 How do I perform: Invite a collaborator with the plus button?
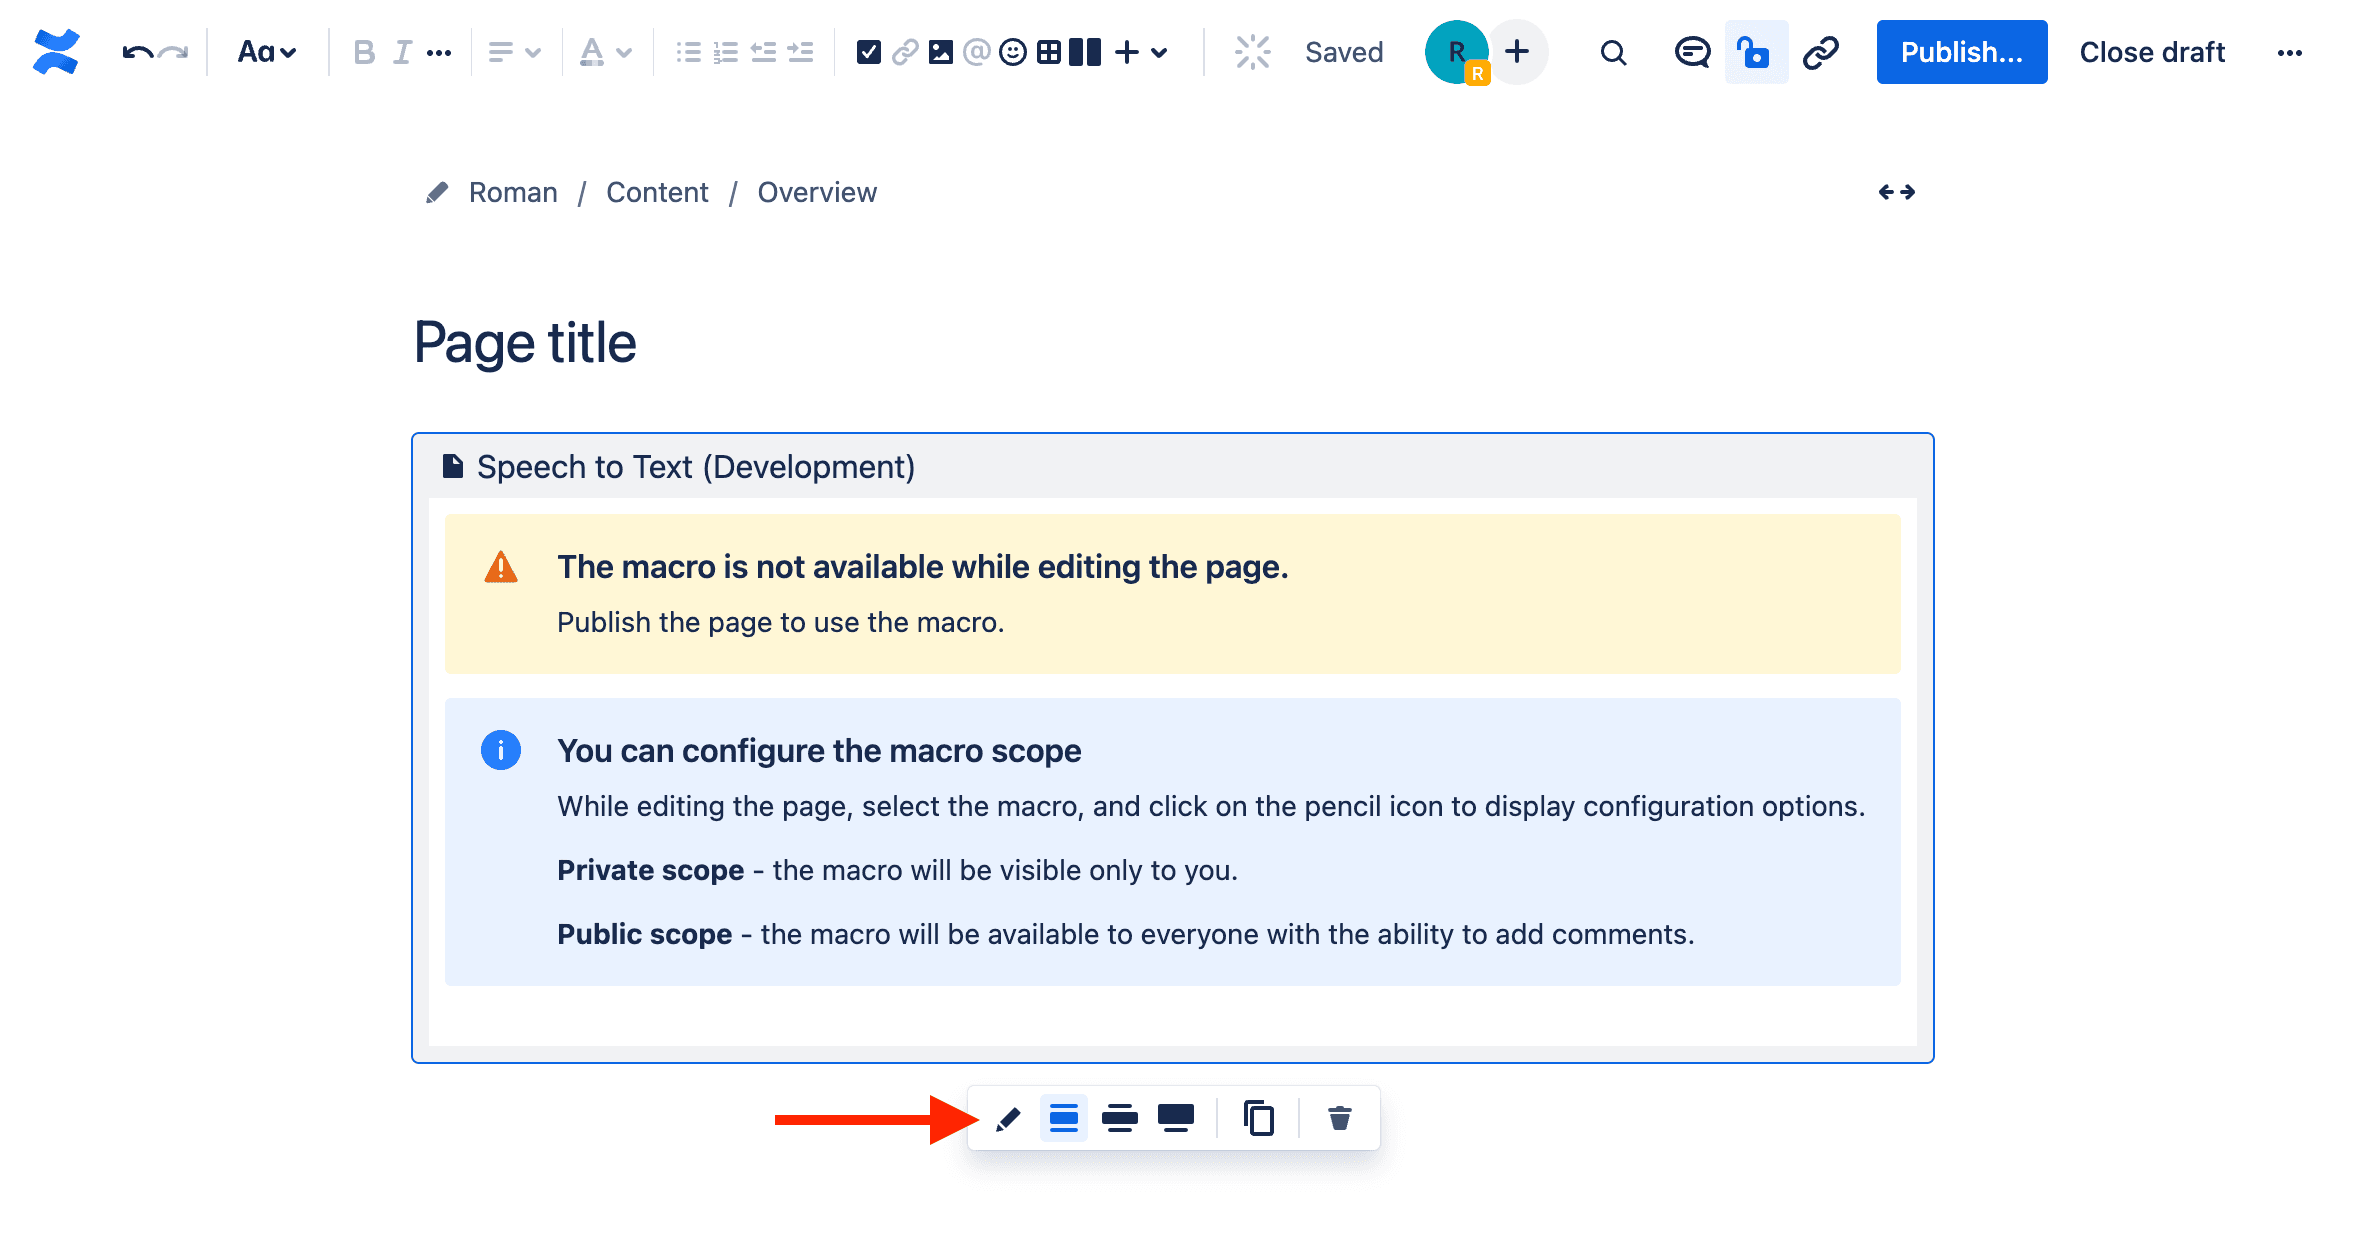click(x=1517, y=51)
